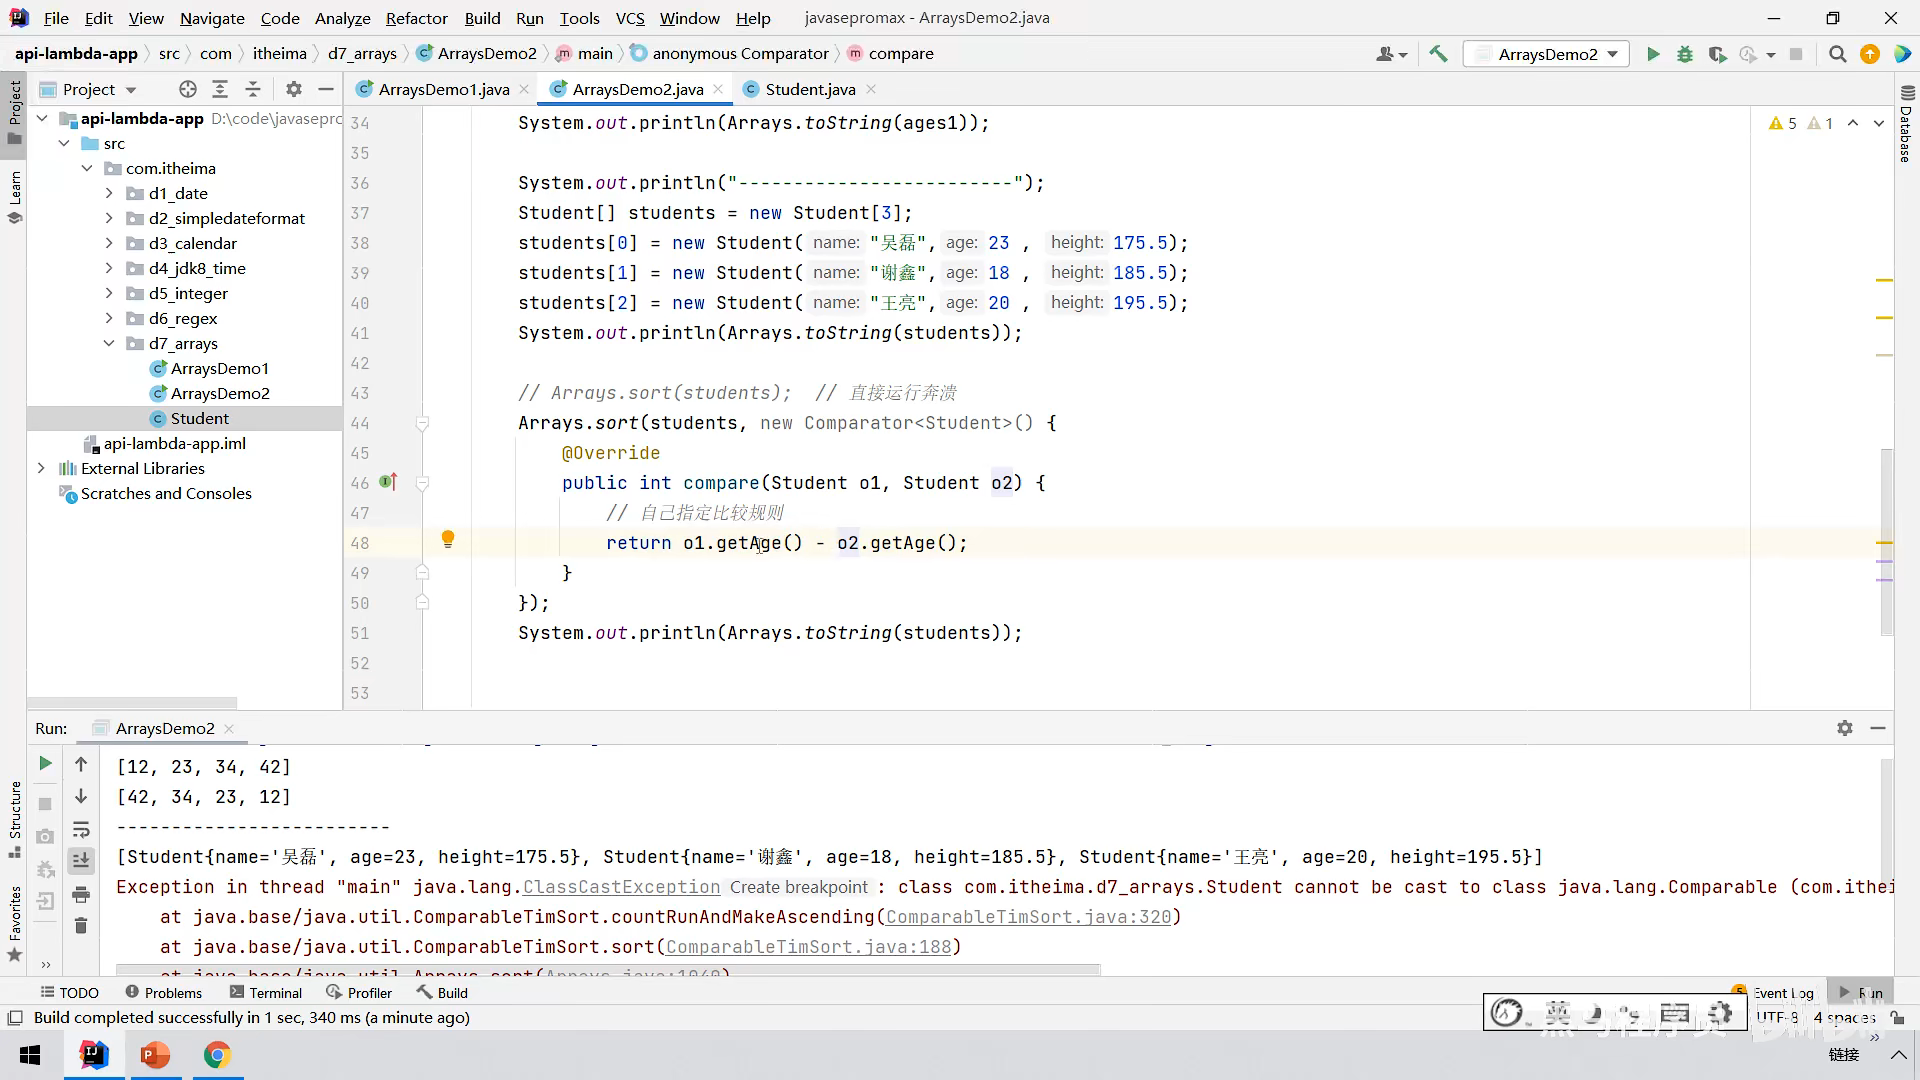Image resolution: width=1920 pixels, height=1080 pixels.
Task: Expand the d6_regex package folder
Action: click(x=109, y=318)
